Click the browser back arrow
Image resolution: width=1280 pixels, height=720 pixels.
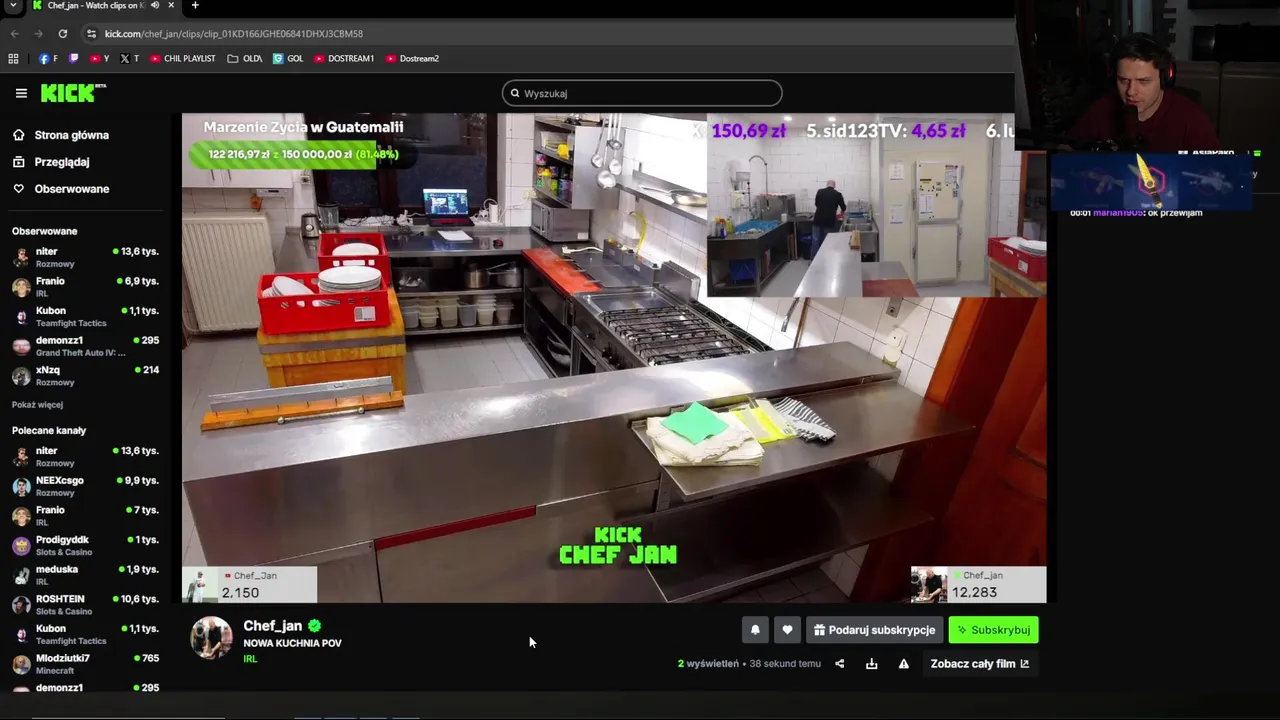[14, 34]
